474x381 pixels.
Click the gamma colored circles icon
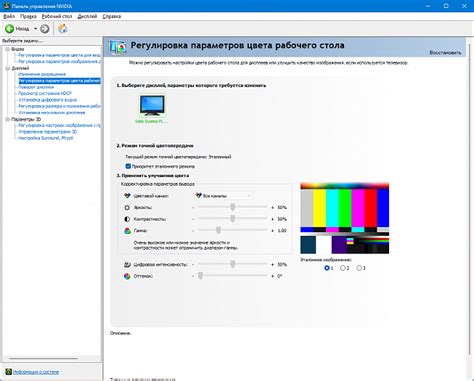127,231
